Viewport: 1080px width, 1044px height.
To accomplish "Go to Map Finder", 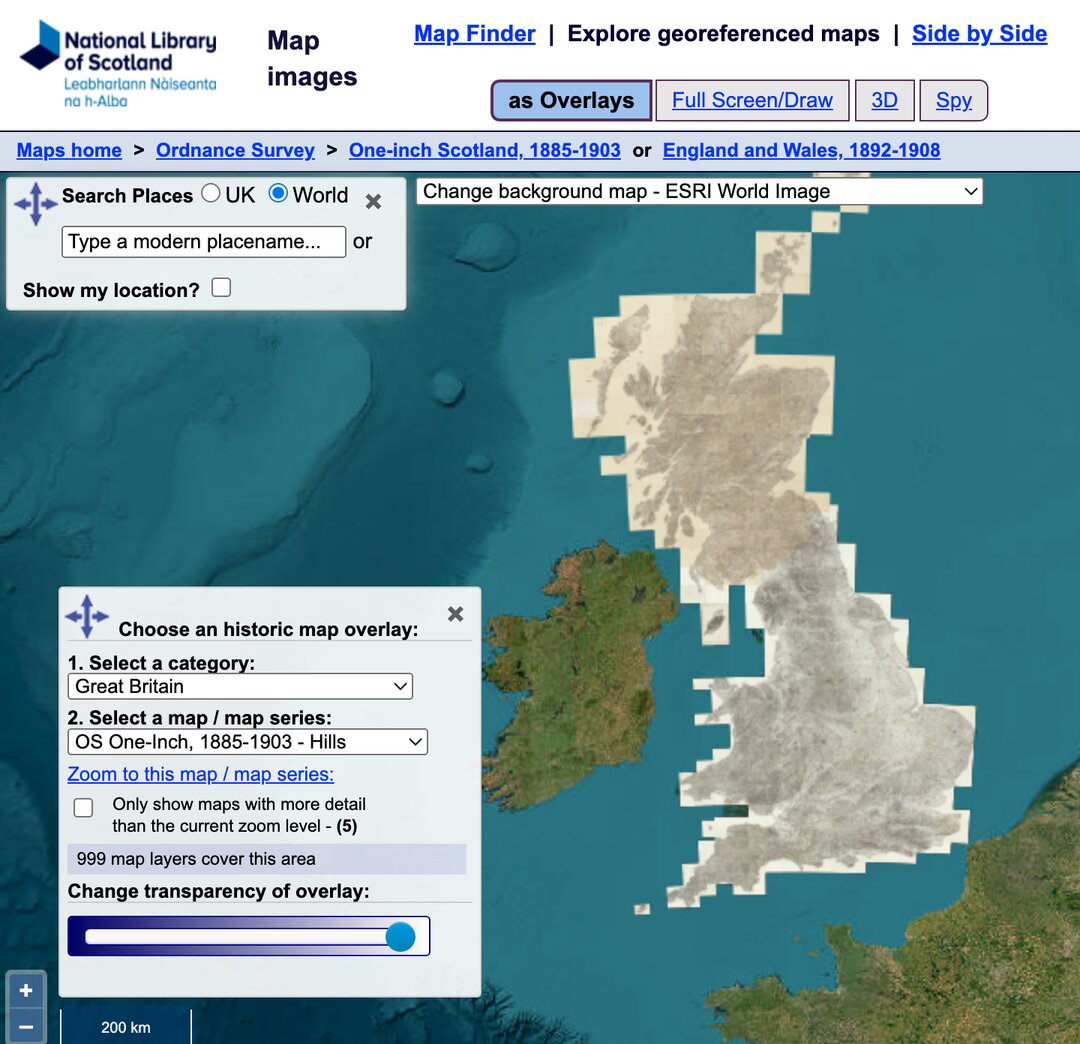I will pyautogui.click(x=475, y=34).
